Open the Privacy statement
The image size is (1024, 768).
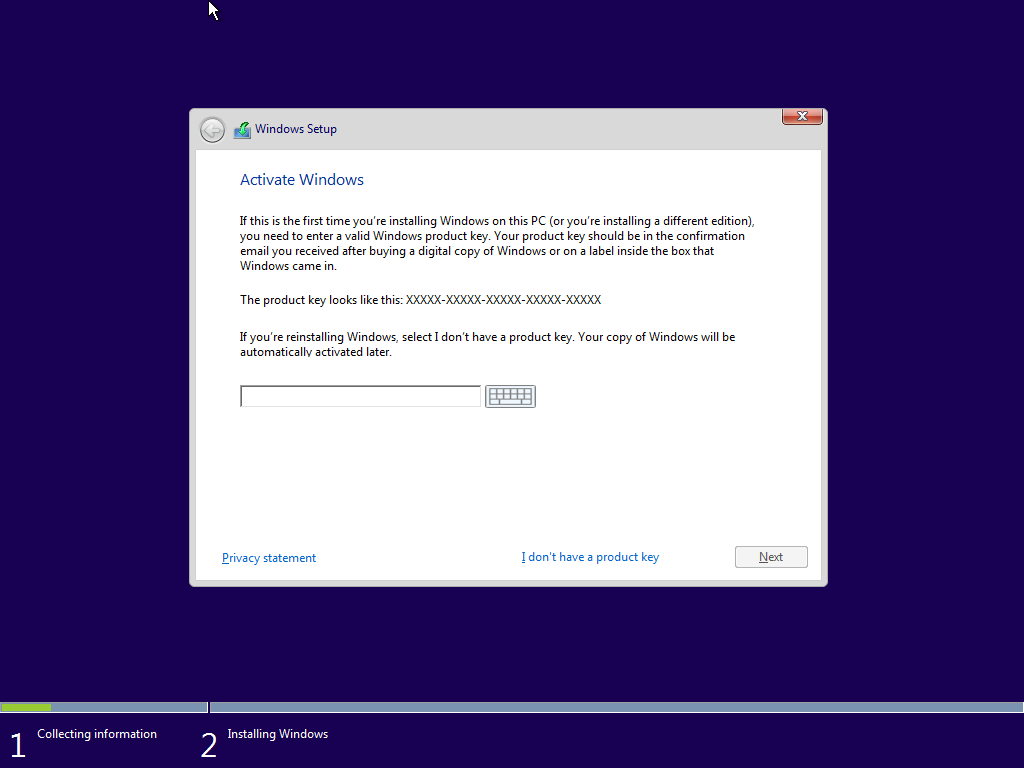(268, 557)
